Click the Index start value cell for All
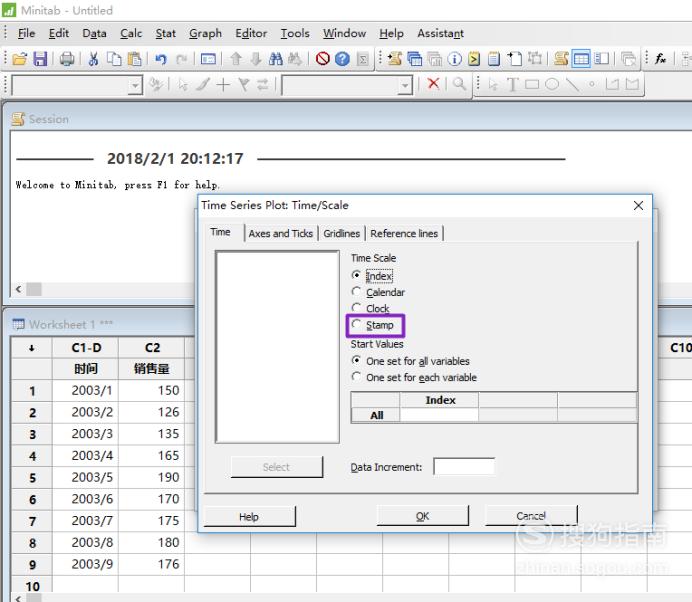Image resolution: width=692 pixels, height=602 pixels. [439, 415]
